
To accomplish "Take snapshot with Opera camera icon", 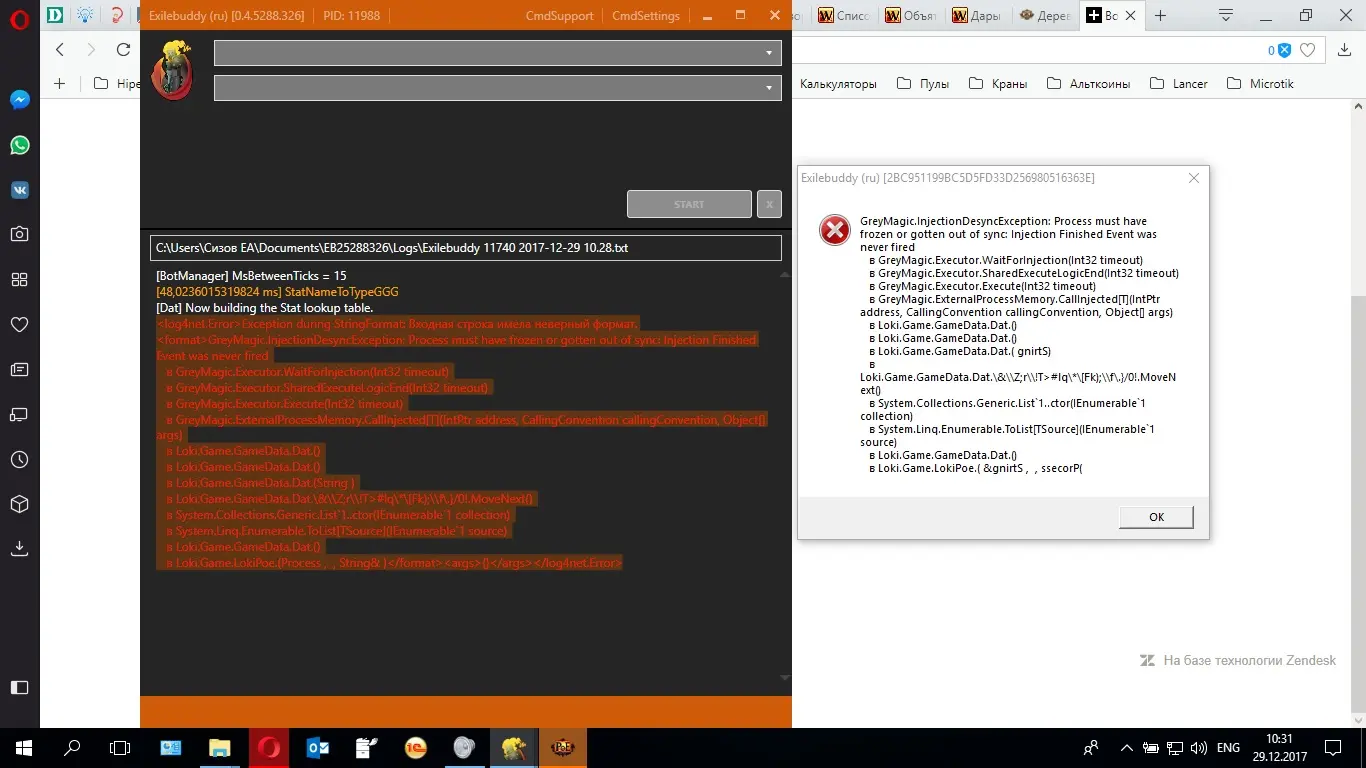I will (x=19, y=234).
